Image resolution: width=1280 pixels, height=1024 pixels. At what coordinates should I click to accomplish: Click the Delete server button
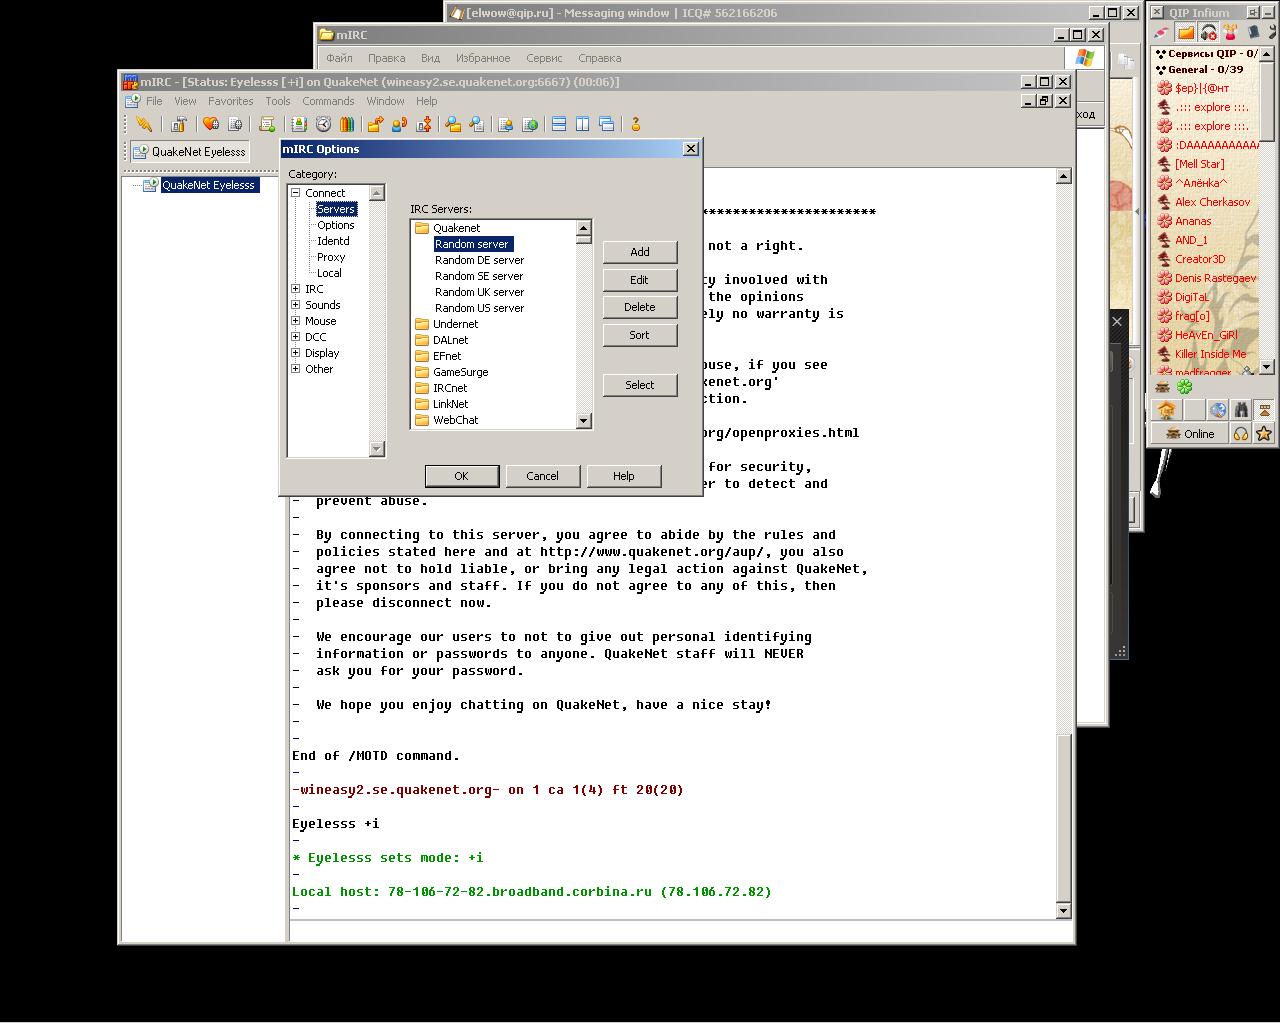click(x=640, y=307)
